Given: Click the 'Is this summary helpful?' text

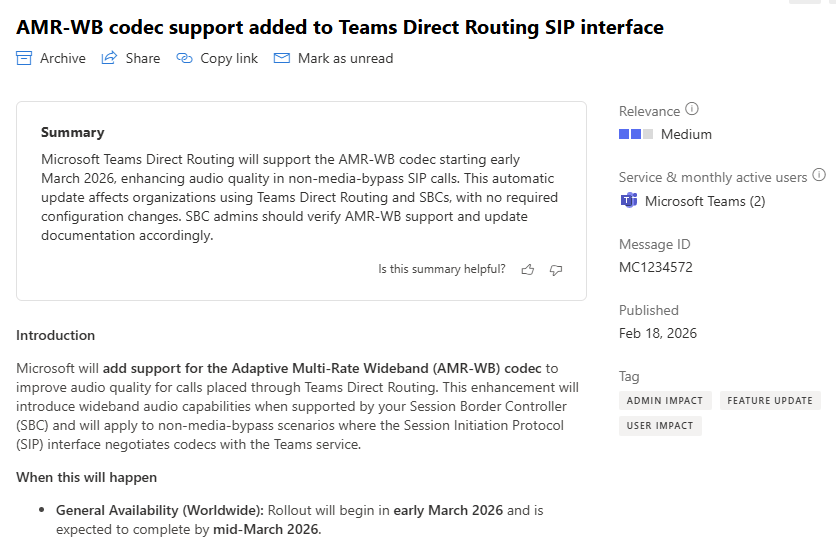Looking at the screenshot, I should (x=441, y=269).
